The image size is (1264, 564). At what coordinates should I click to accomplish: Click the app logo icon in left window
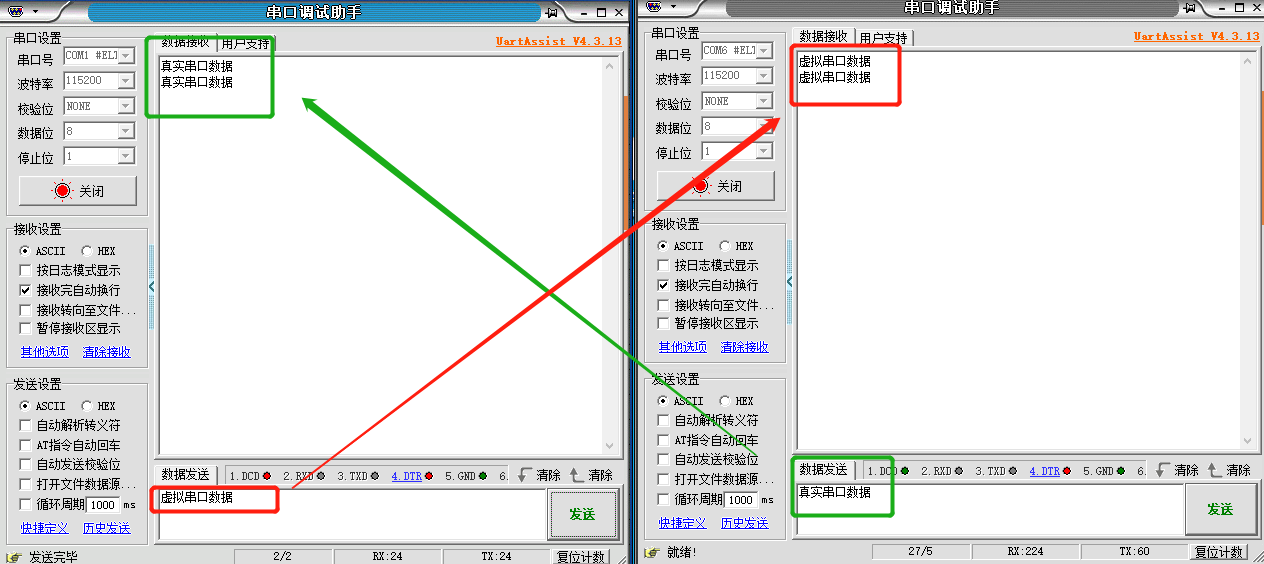coord(17,12)
